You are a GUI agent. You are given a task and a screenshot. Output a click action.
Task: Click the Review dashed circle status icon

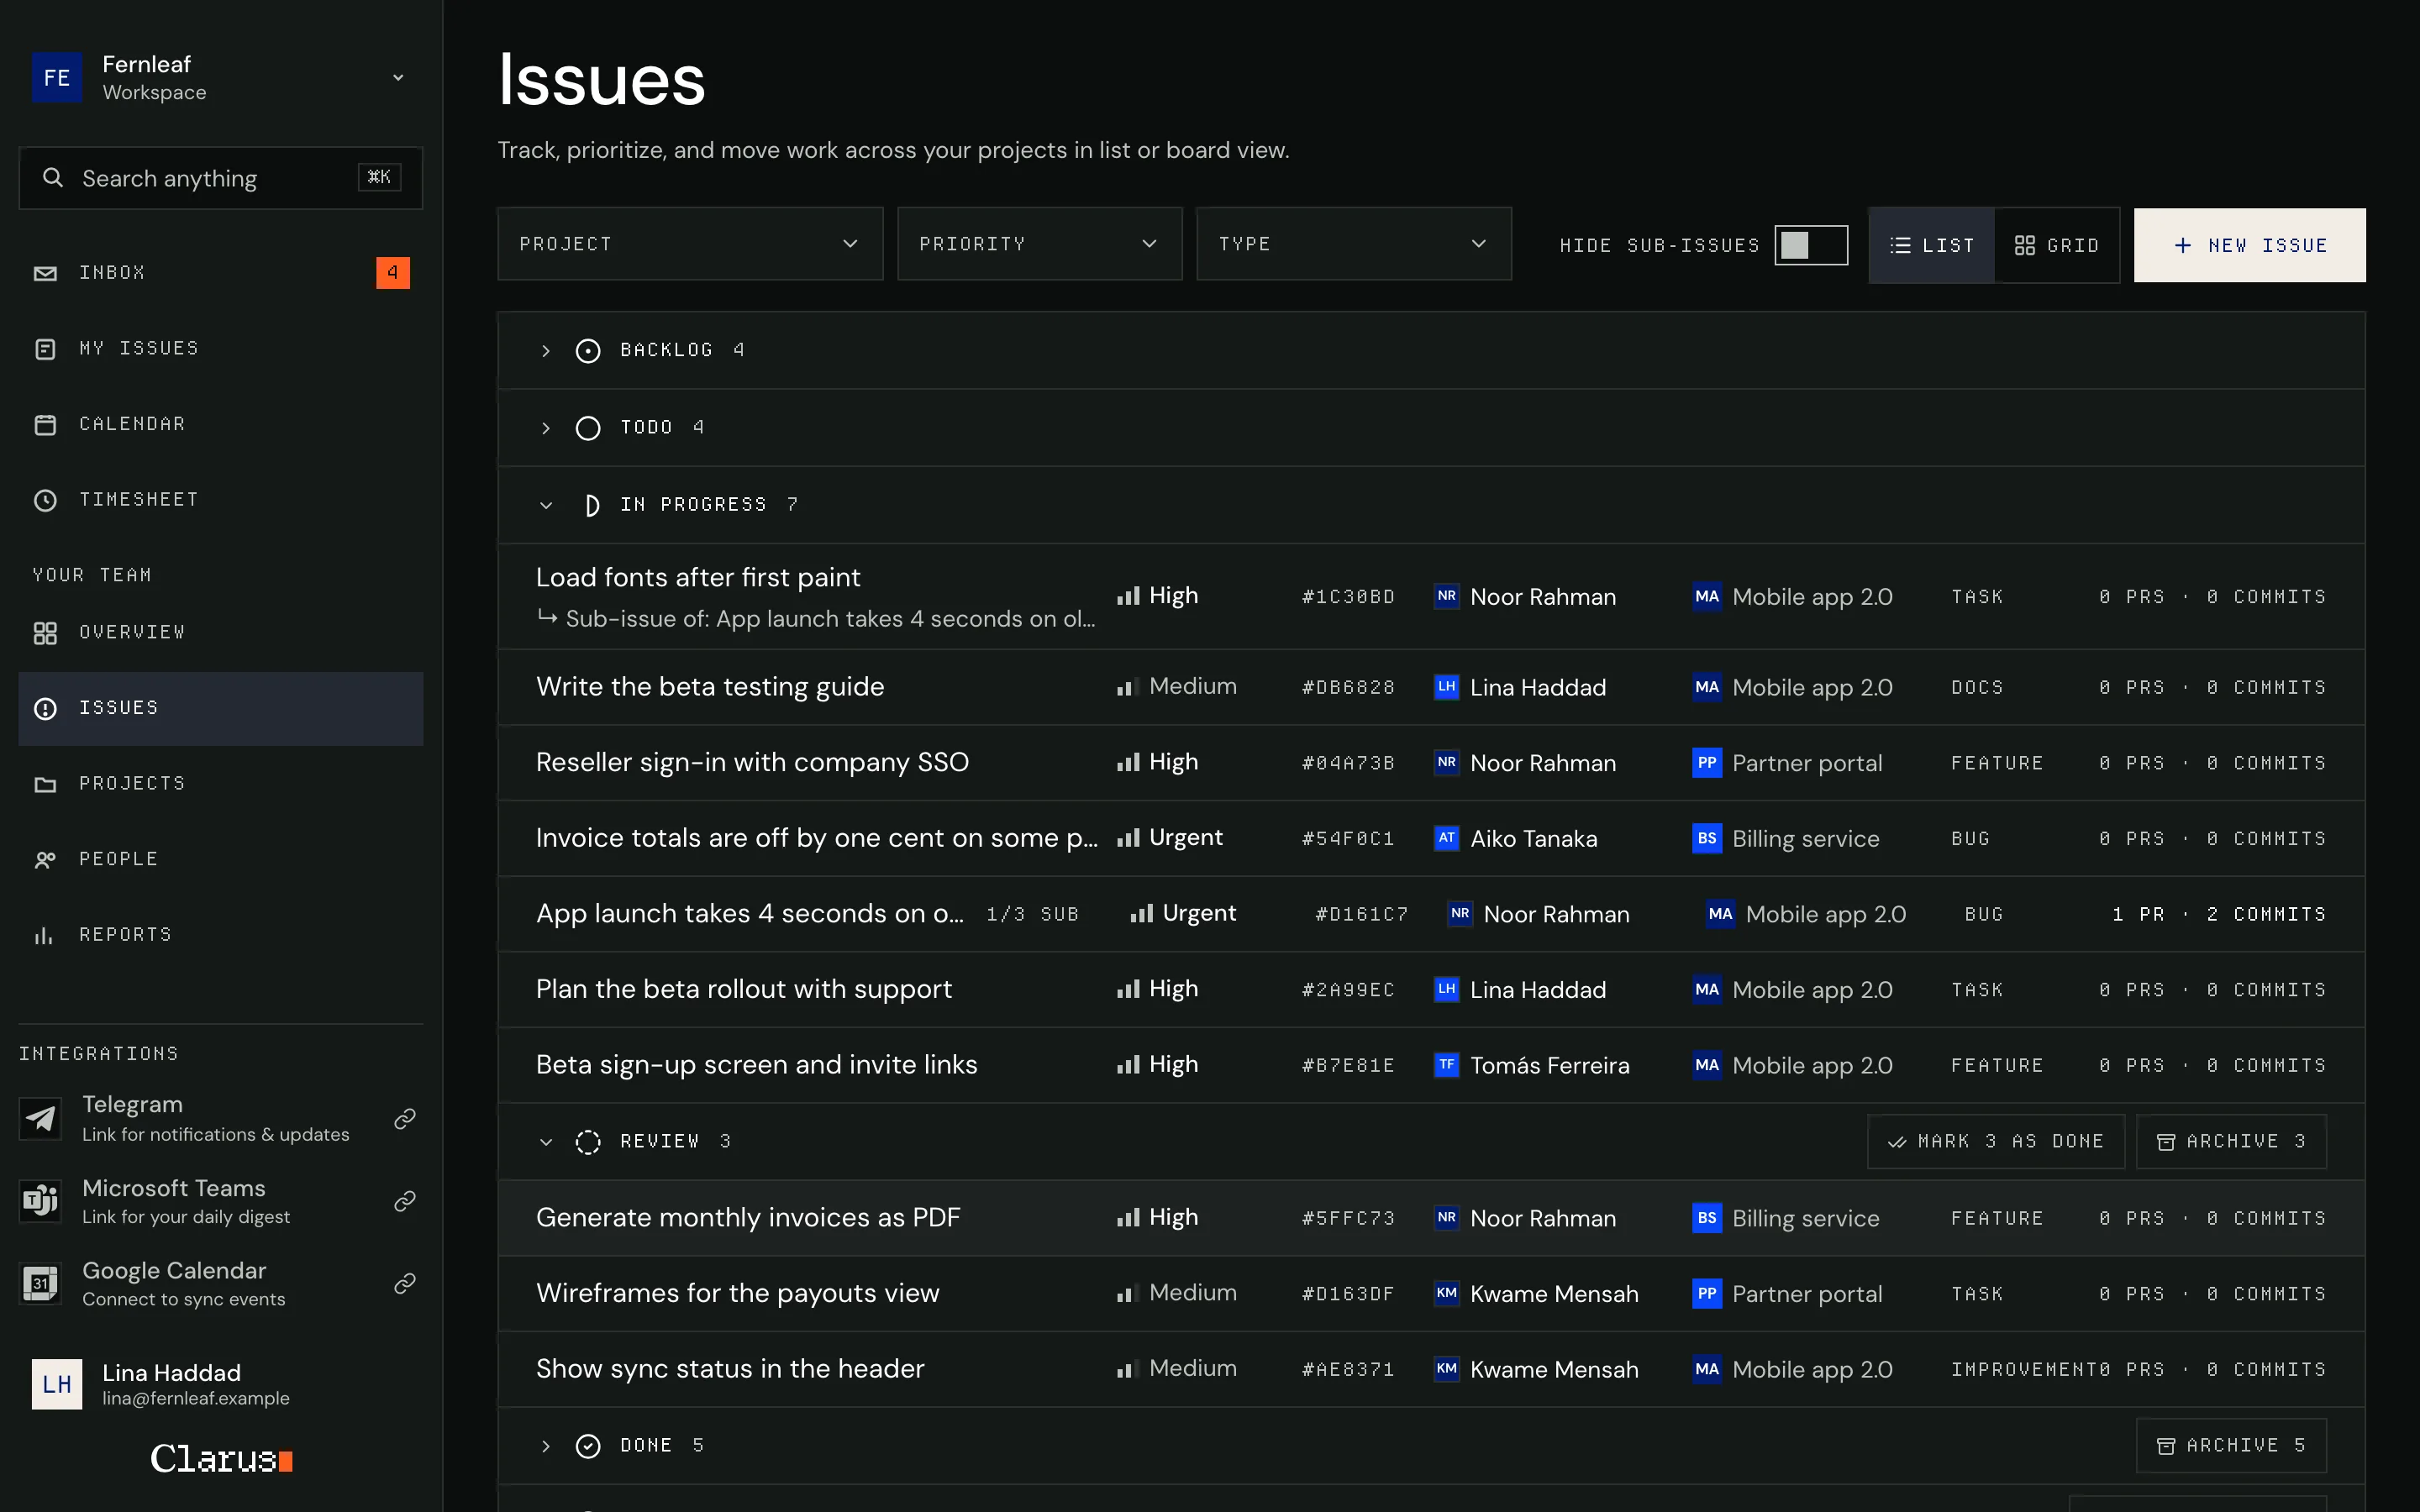588,1141
